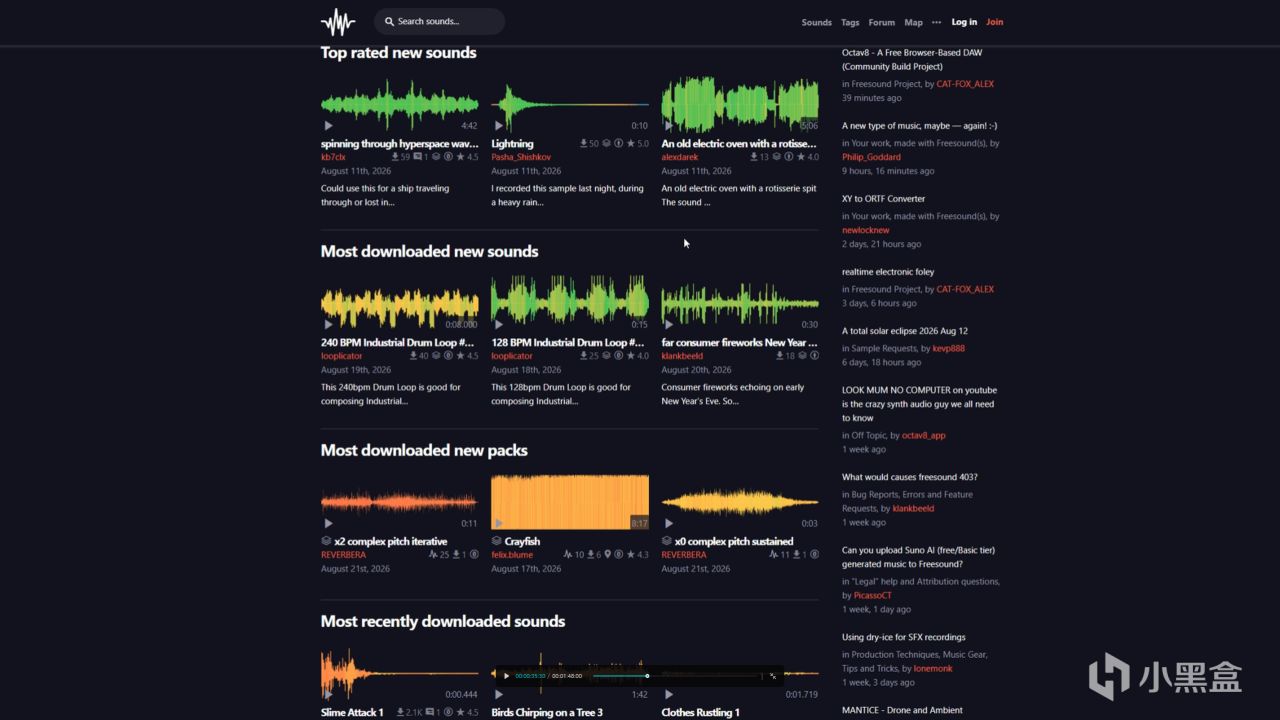This screenshot has height=720, width=1280.
Task: Open the Clothes Rustling 1 sound title
Action: [x=701, y=713]
